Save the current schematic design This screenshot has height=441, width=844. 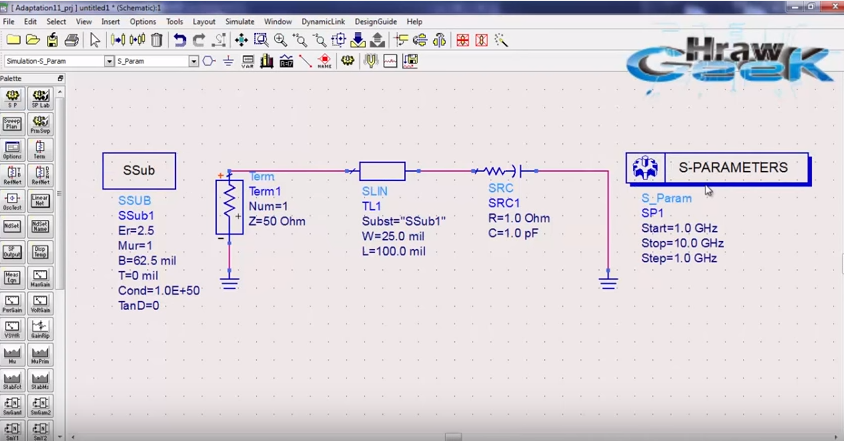coord(52,40)
